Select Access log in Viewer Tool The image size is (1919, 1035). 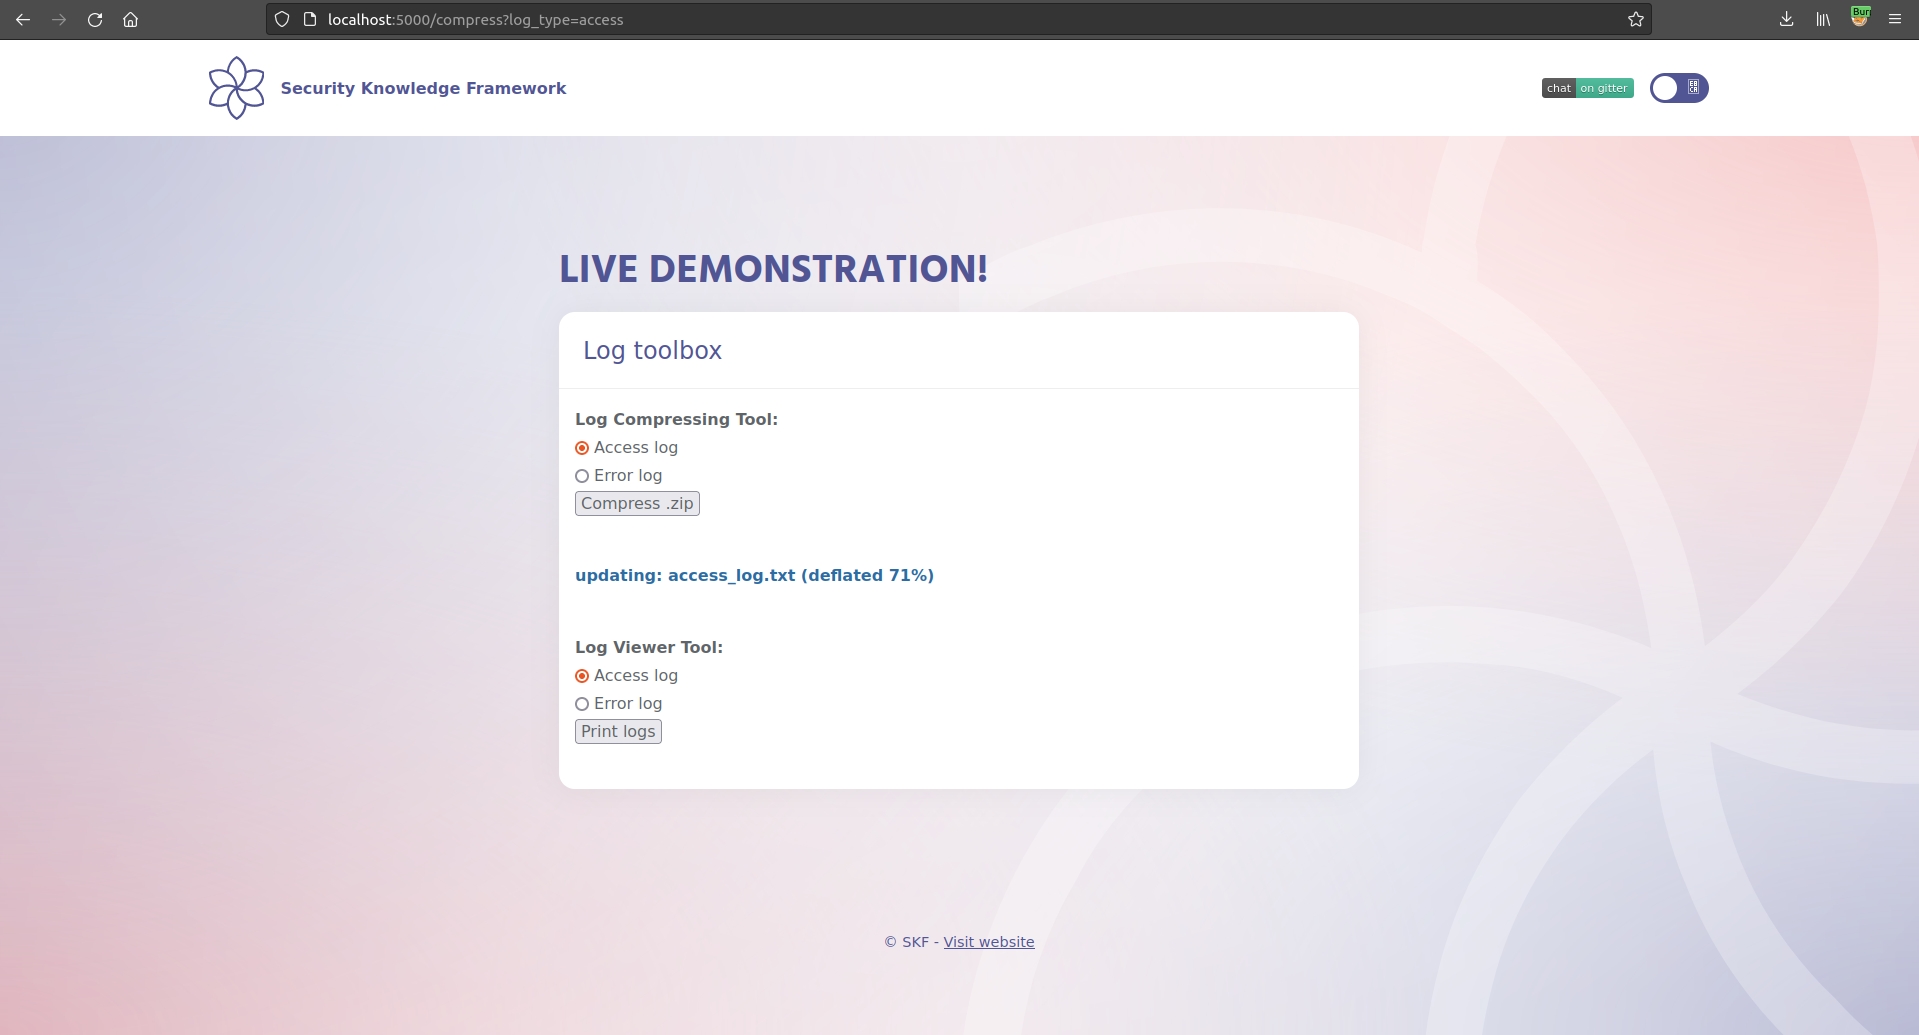(582, 676)
